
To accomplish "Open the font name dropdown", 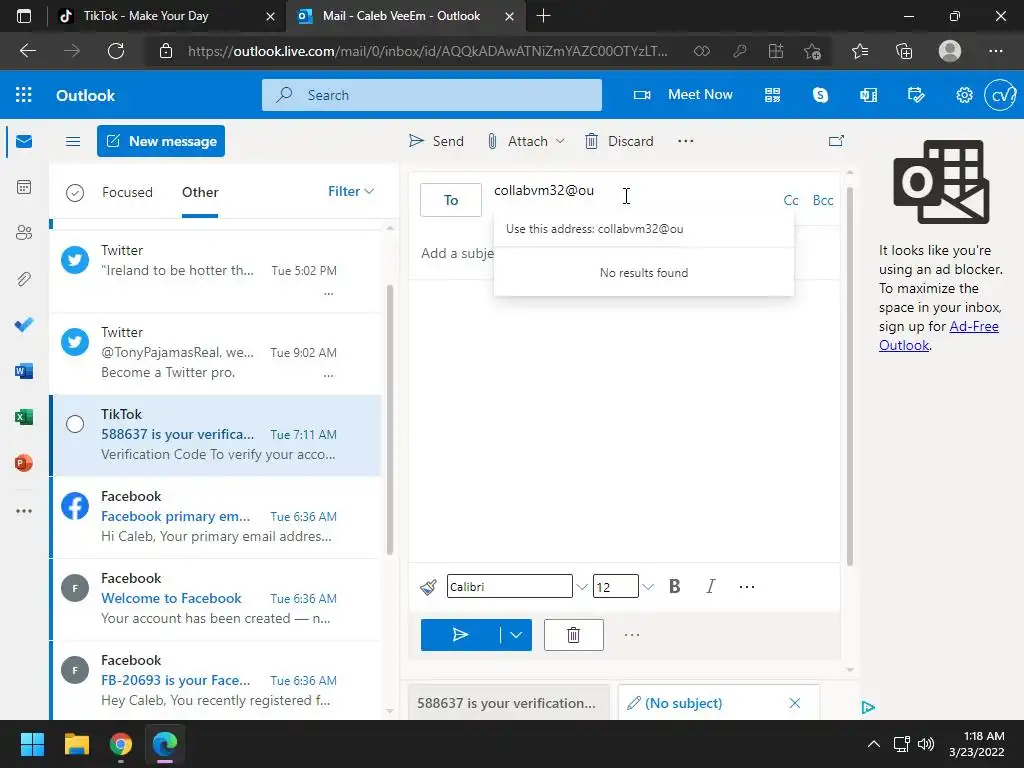I will click(x=581, y=586).
